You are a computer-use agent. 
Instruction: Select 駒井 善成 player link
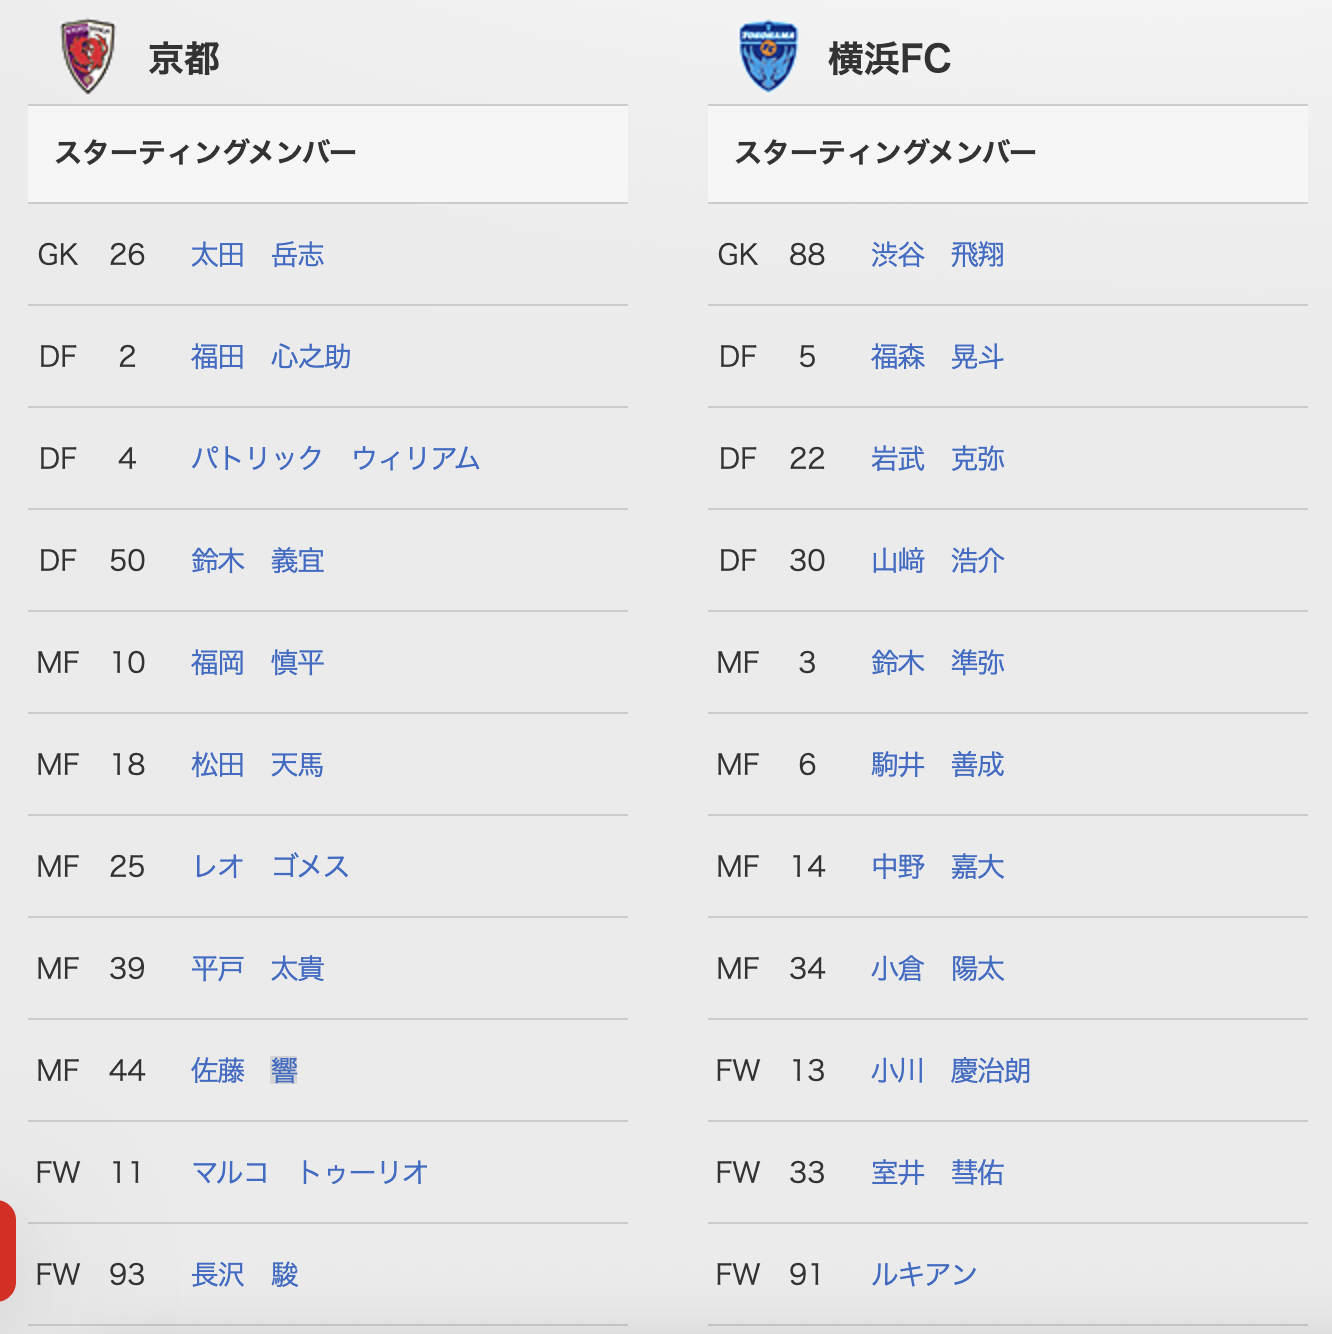(x=937, y=765)
